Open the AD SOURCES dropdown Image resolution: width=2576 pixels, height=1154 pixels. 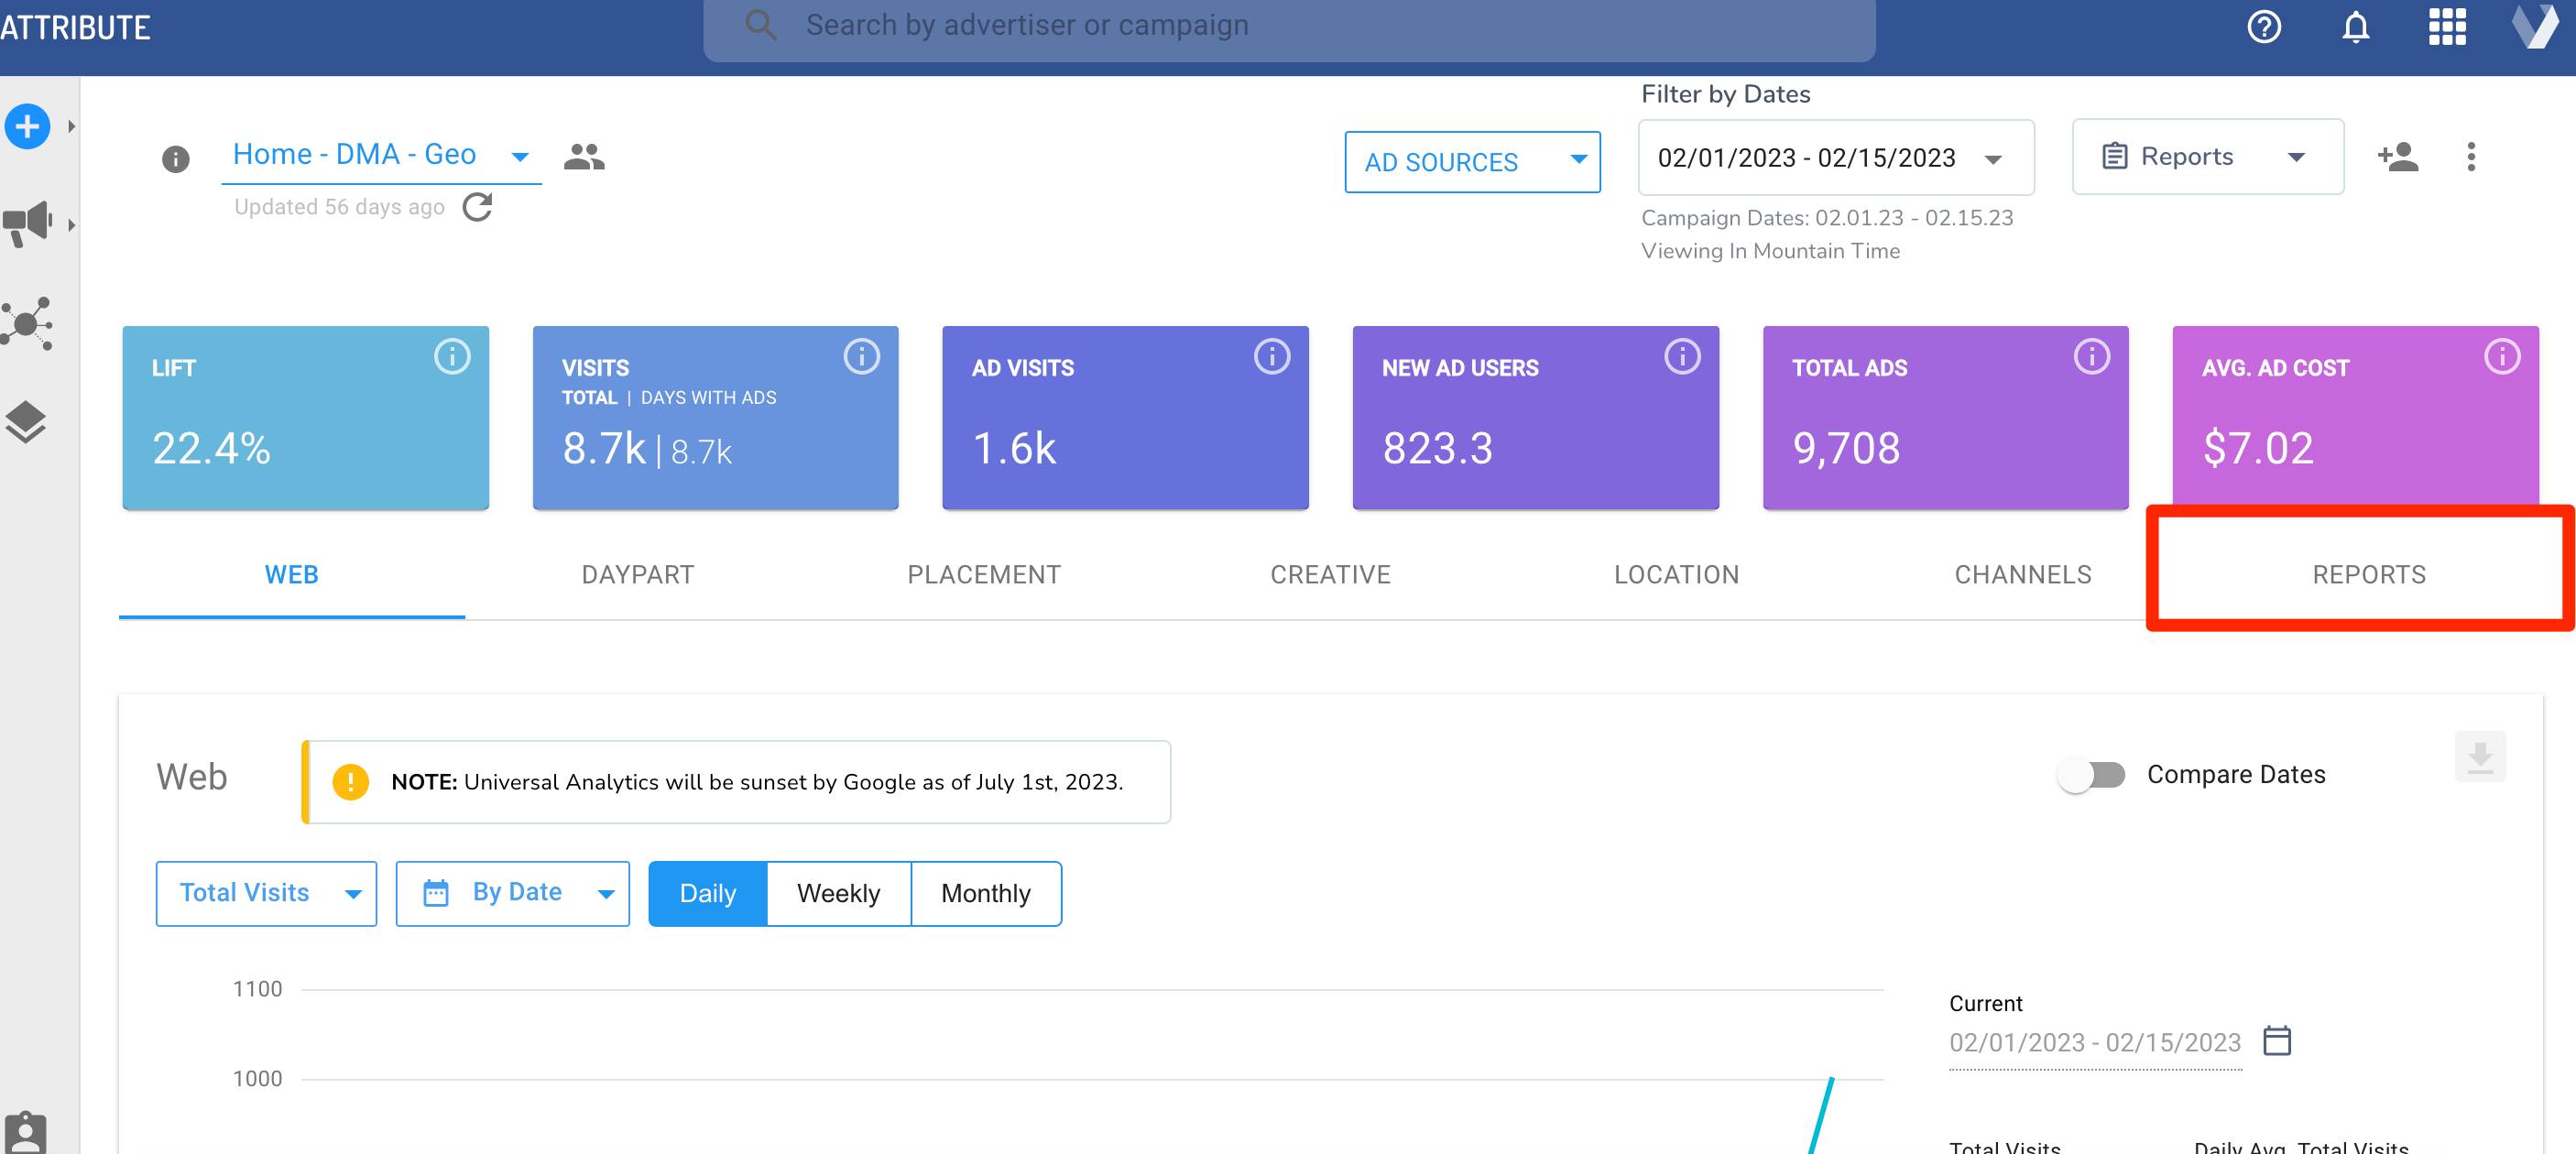point(1472,161)
